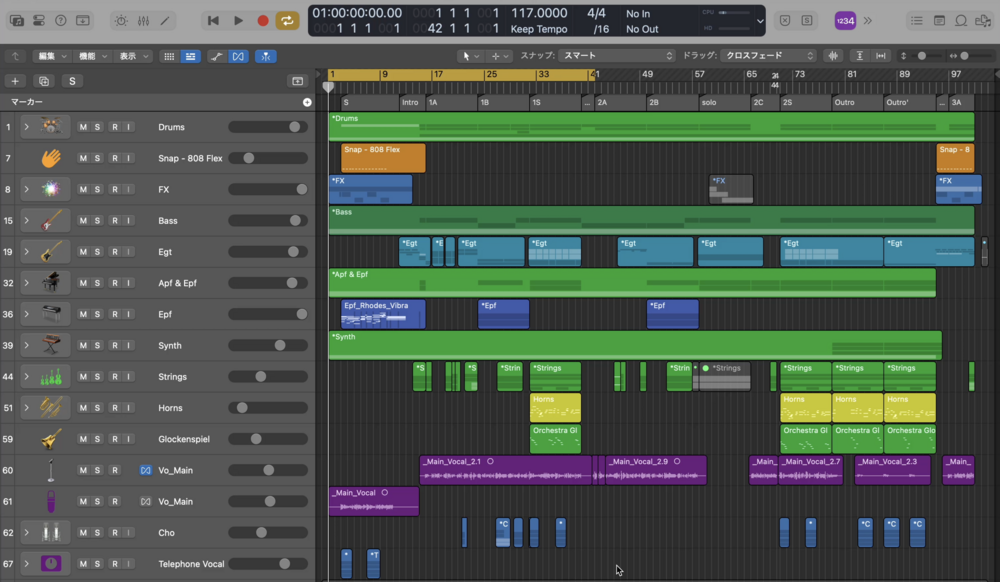
Task: Open the List Editors icon
Action: point(917,20)
